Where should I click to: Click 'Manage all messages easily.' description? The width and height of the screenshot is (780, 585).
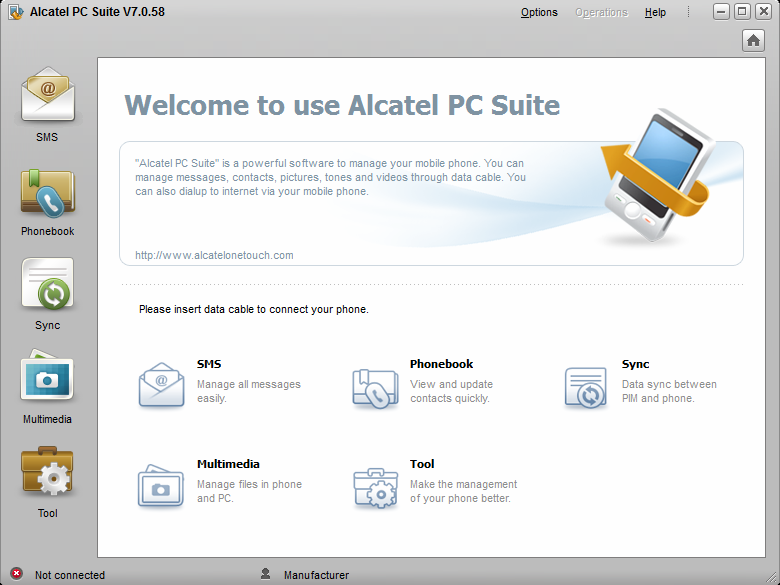coord(249,391)
